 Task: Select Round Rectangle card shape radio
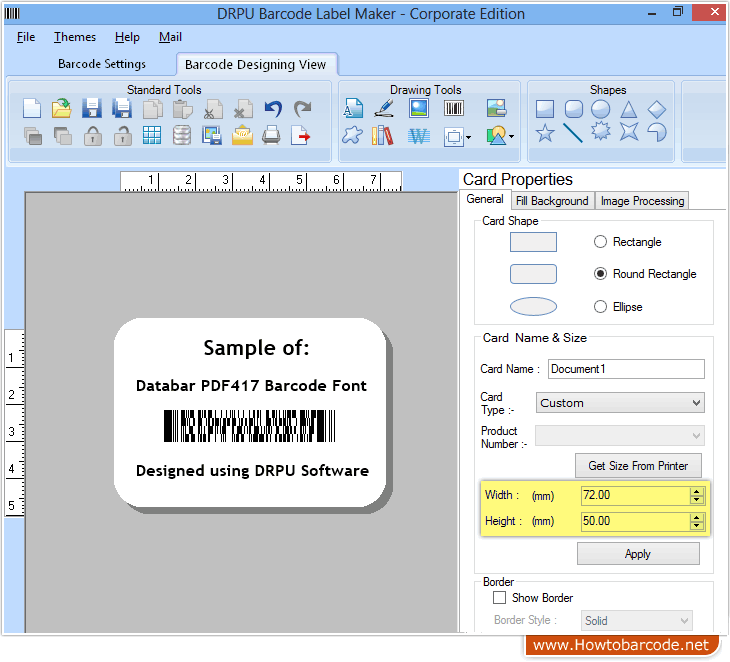pyautogui.click(x=600, y=274)
